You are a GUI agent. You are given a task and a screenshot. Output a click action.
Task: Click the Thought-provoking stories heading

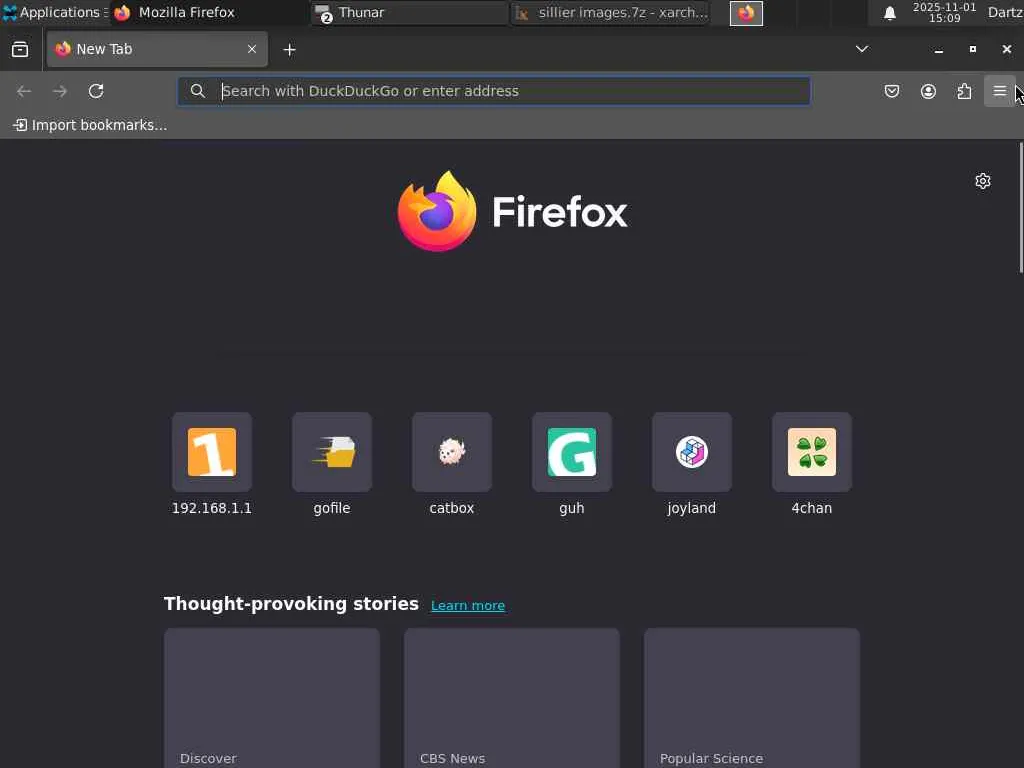click(291, 603)
